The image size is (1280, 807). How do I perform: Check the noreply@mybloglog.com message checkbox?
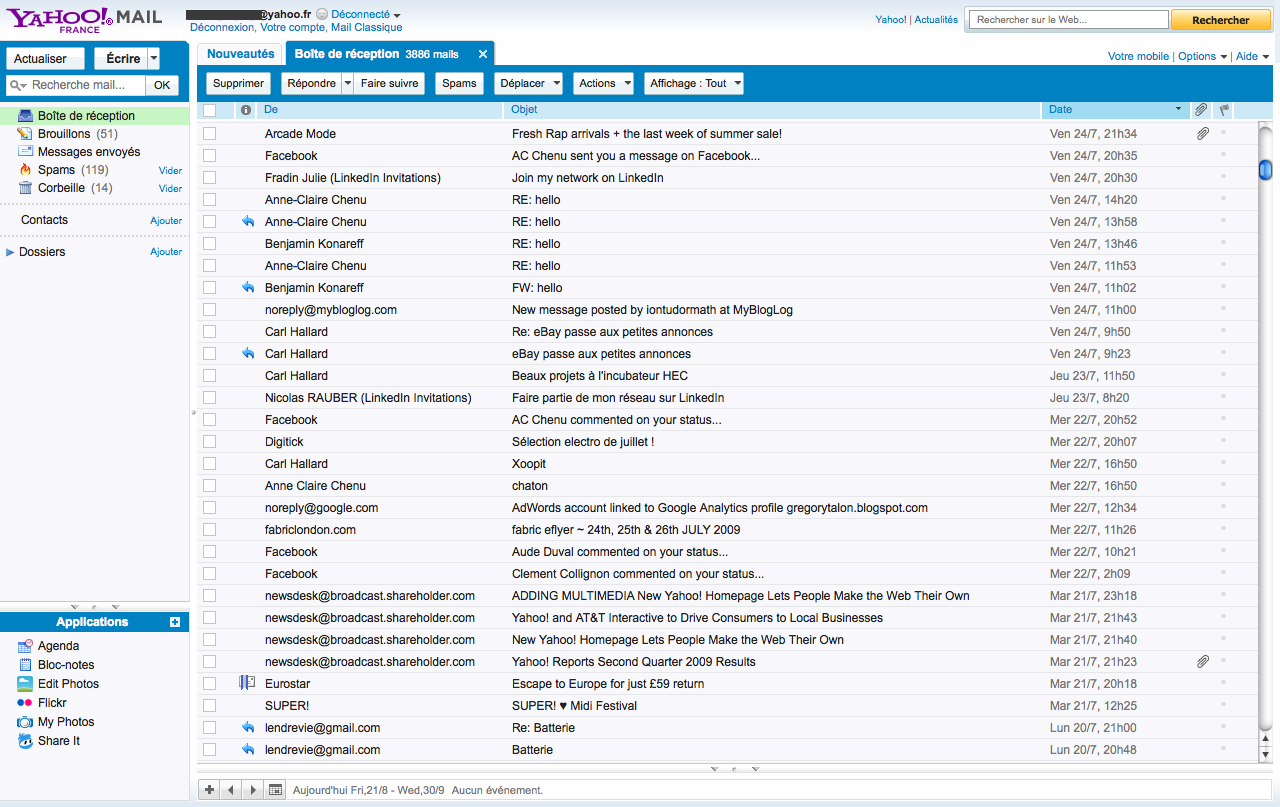coord(209,310)
